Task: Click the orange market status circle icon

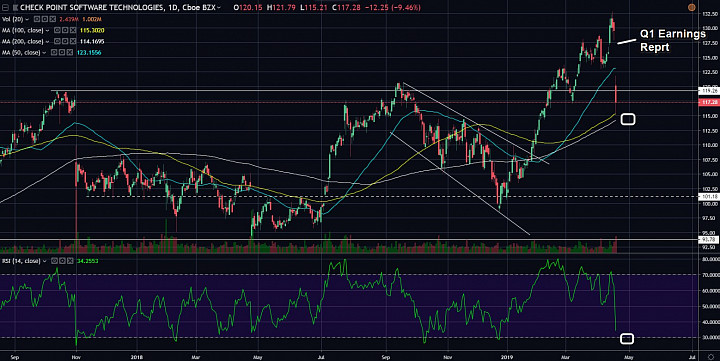Action: pos(692,7)
